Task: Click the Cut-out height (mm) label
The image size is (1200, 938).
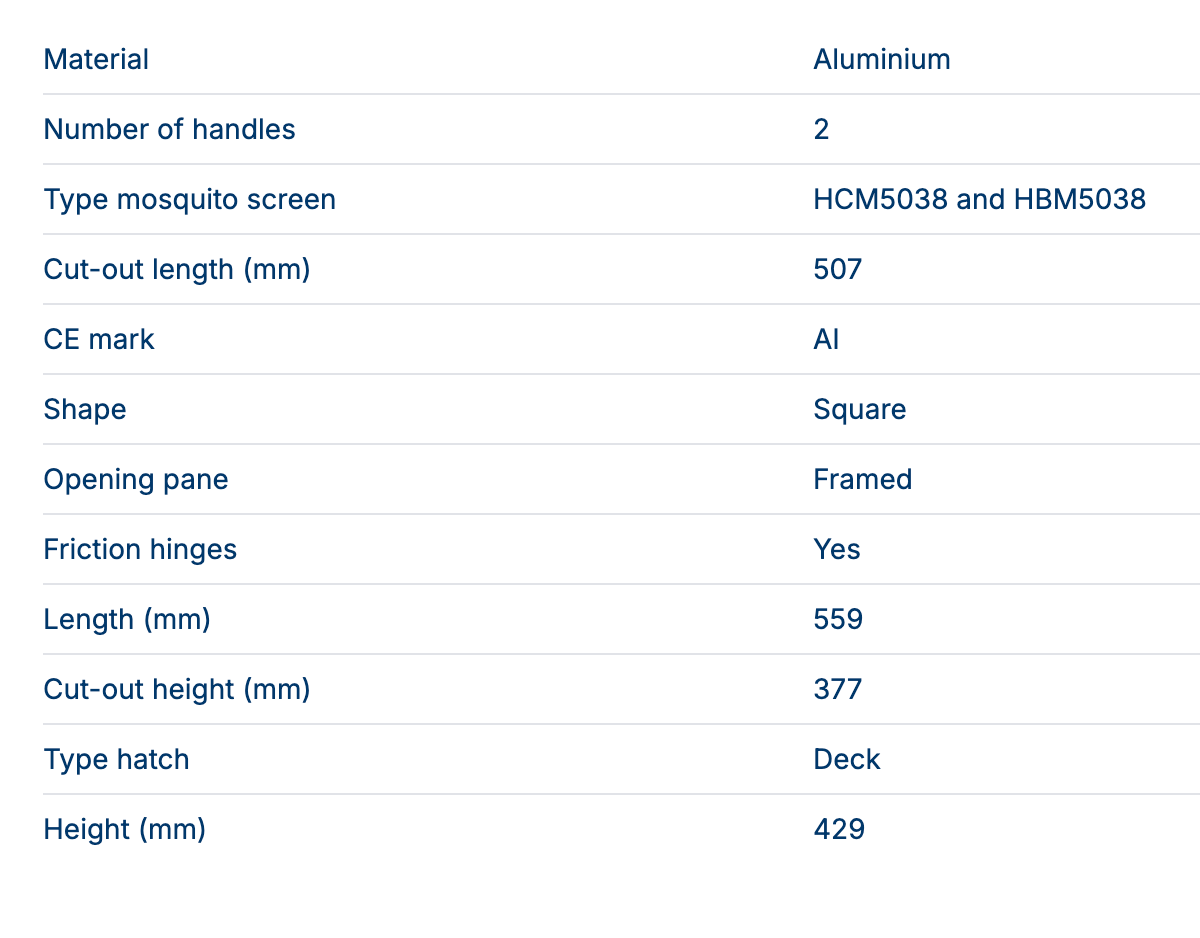Action: pyautogui.click(x=177, y=690)
